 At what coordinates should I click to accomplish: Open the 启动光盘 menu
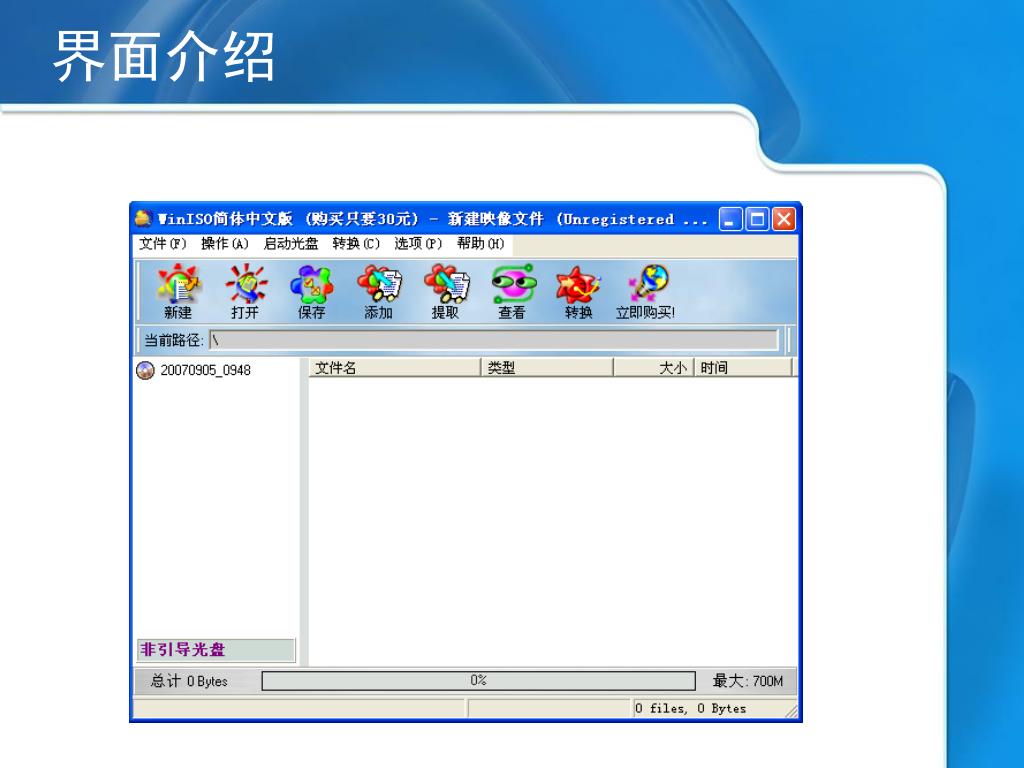pyautogui.click(x=291, y=244)
